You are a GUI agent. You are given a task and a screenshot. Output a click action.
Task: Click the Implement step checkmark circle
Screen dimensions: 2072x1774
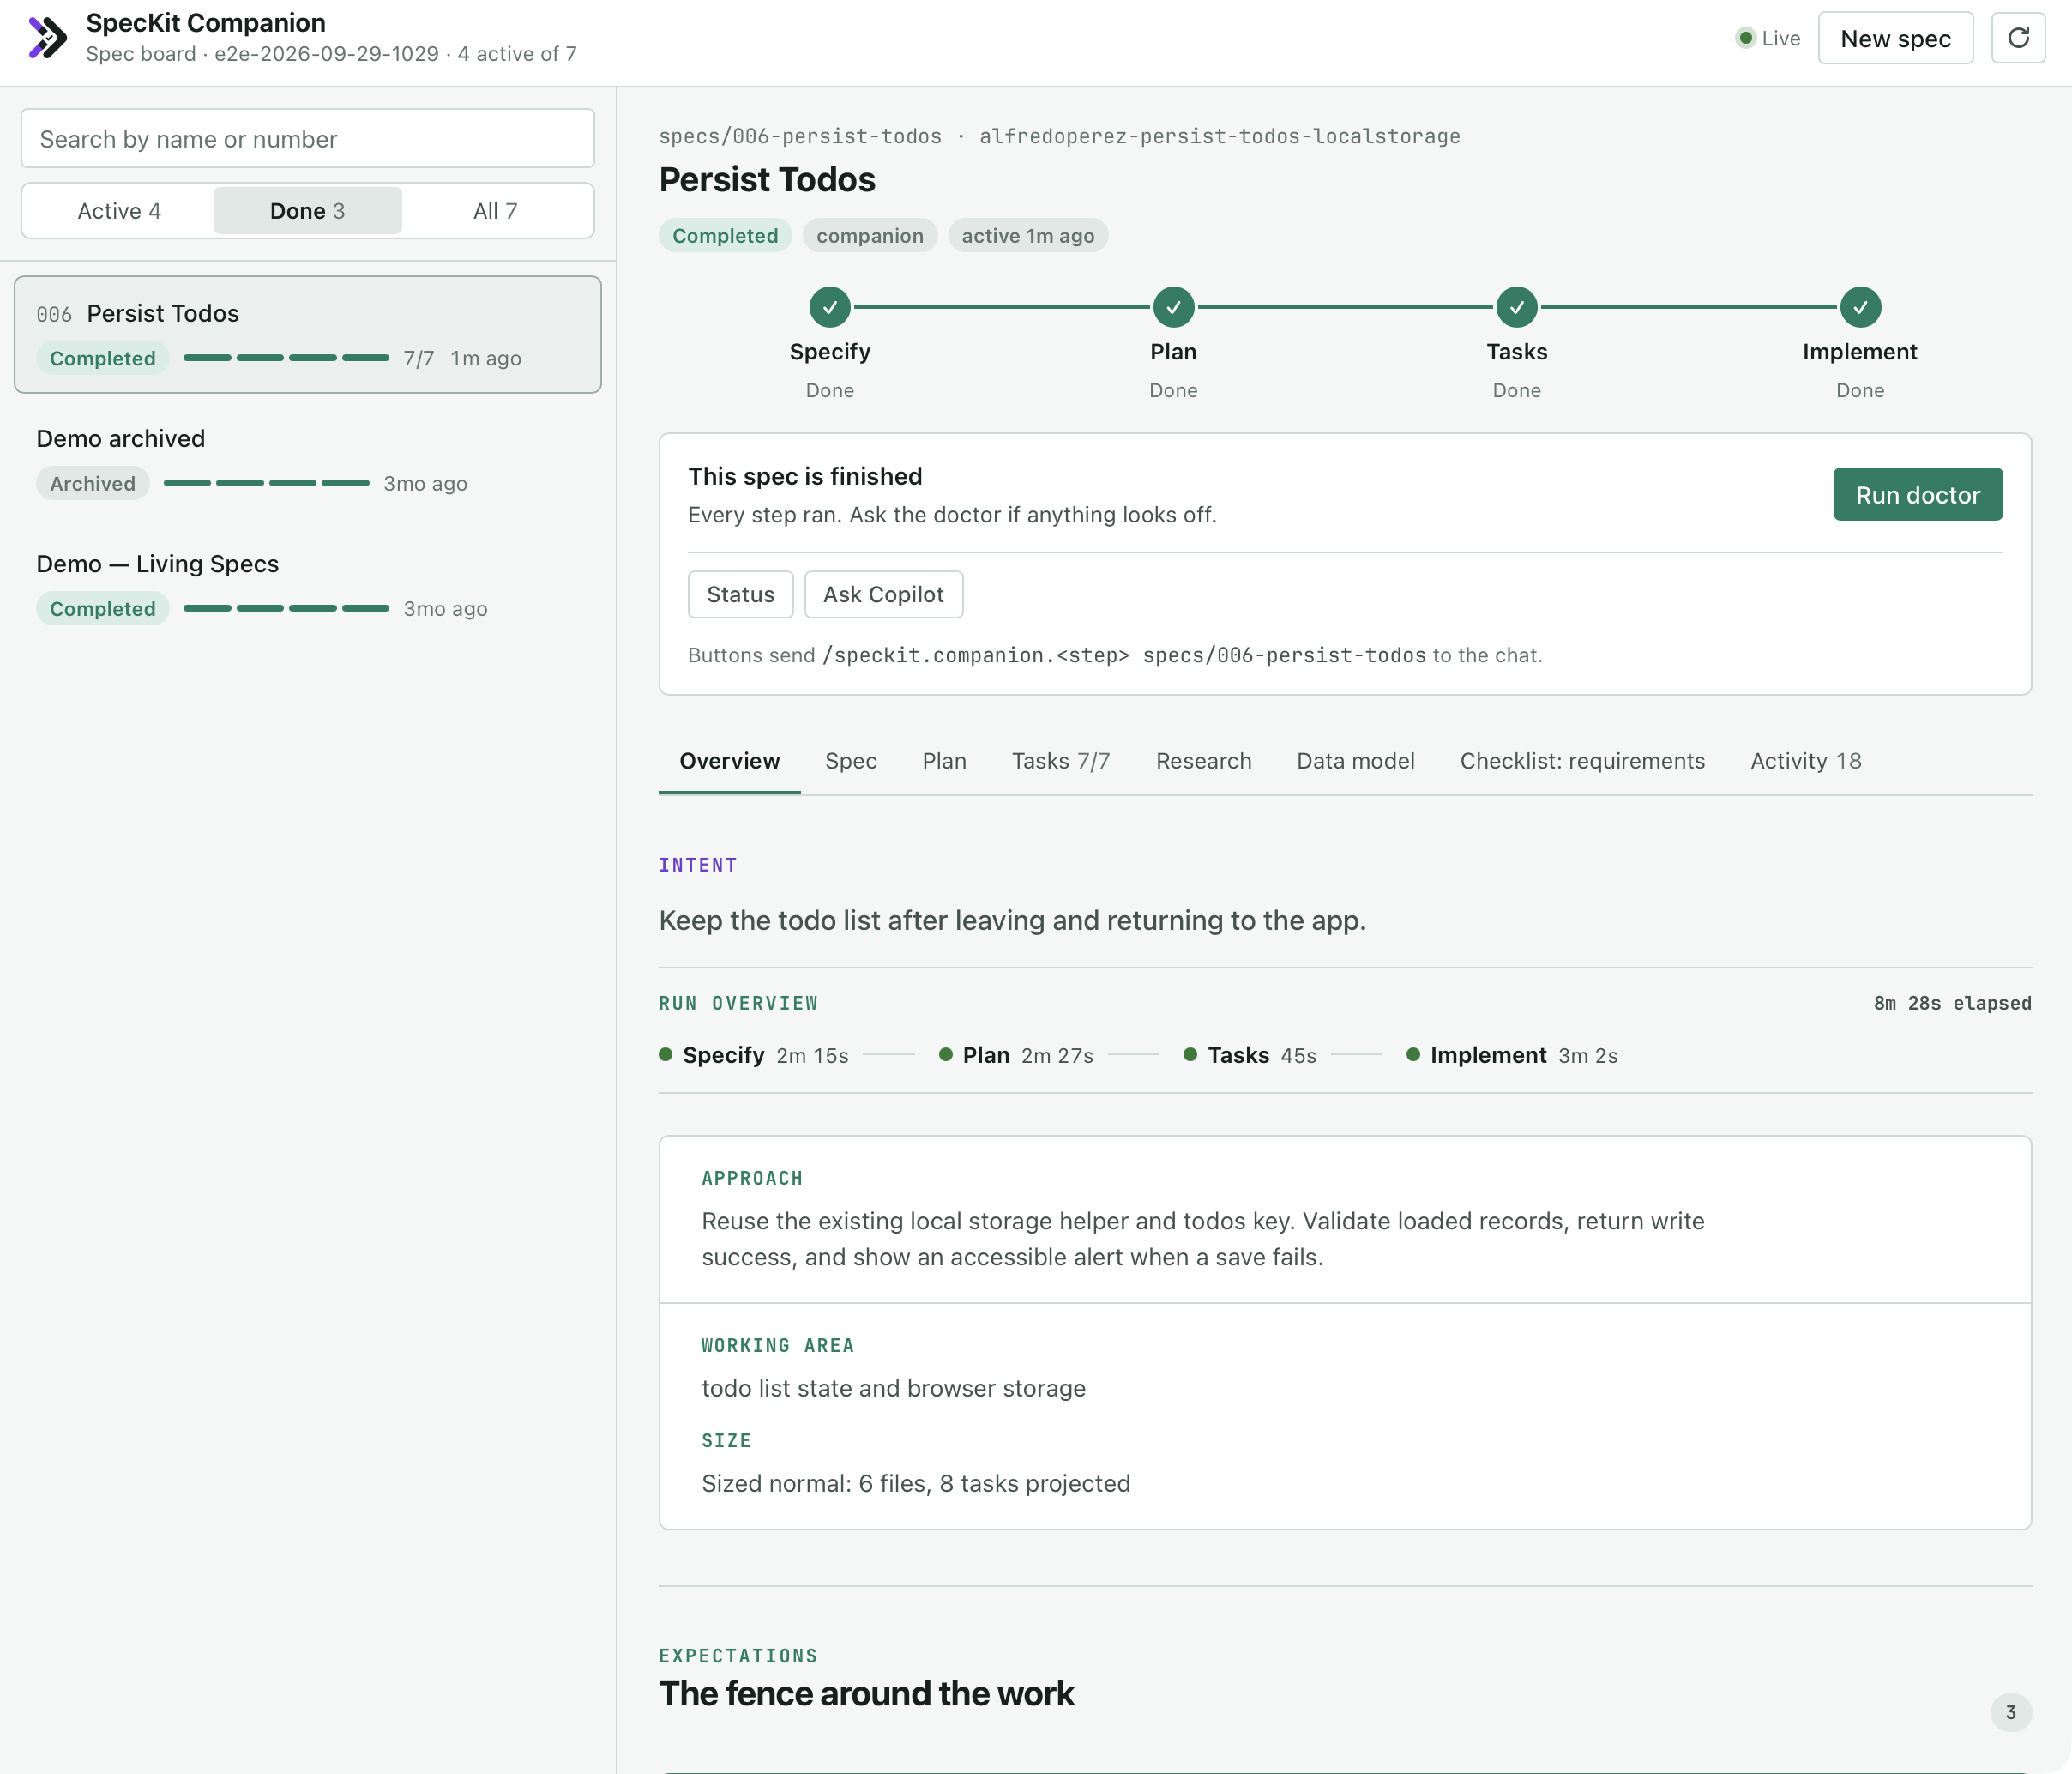pyautogui.click(x=1860, y=307)
